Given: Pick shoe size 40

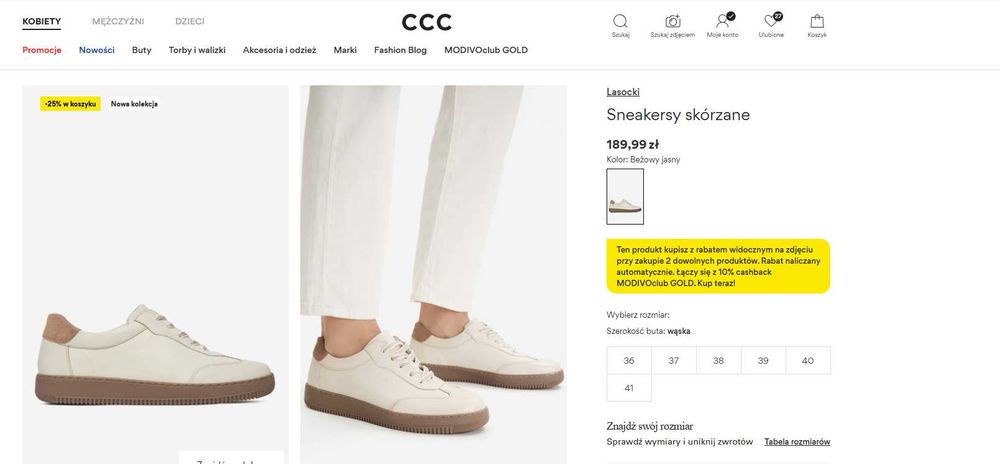Looking at the screenshot, I should (807, 360).
